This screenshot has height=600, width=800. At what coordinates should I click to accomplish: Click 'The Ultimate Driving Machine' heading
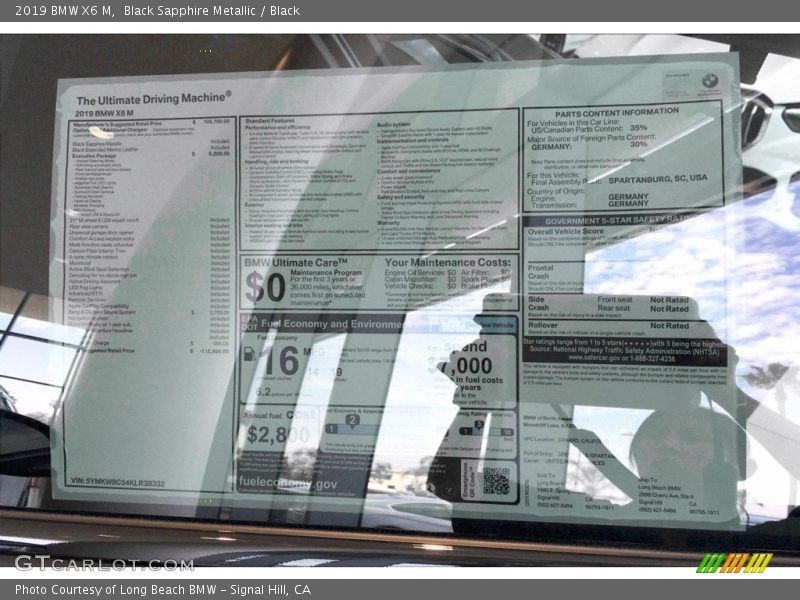[154, 98]
